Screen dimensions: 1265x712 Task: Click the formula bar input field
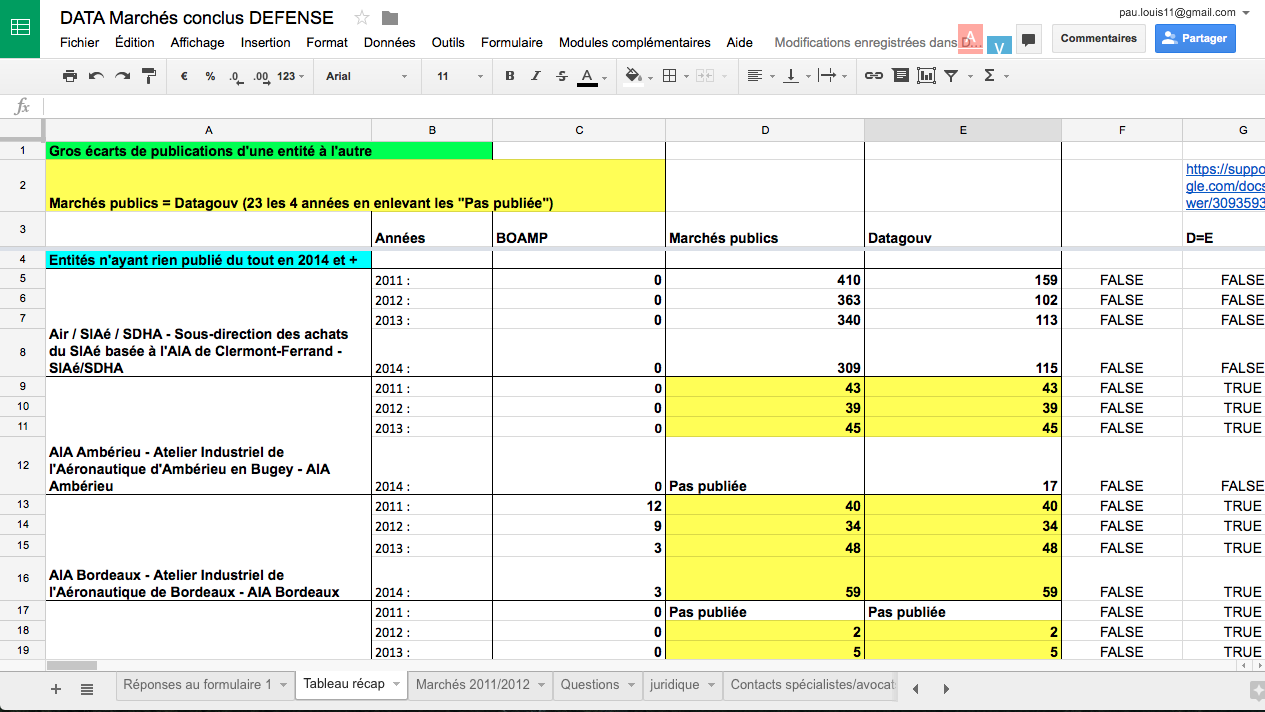click(650, 106)
